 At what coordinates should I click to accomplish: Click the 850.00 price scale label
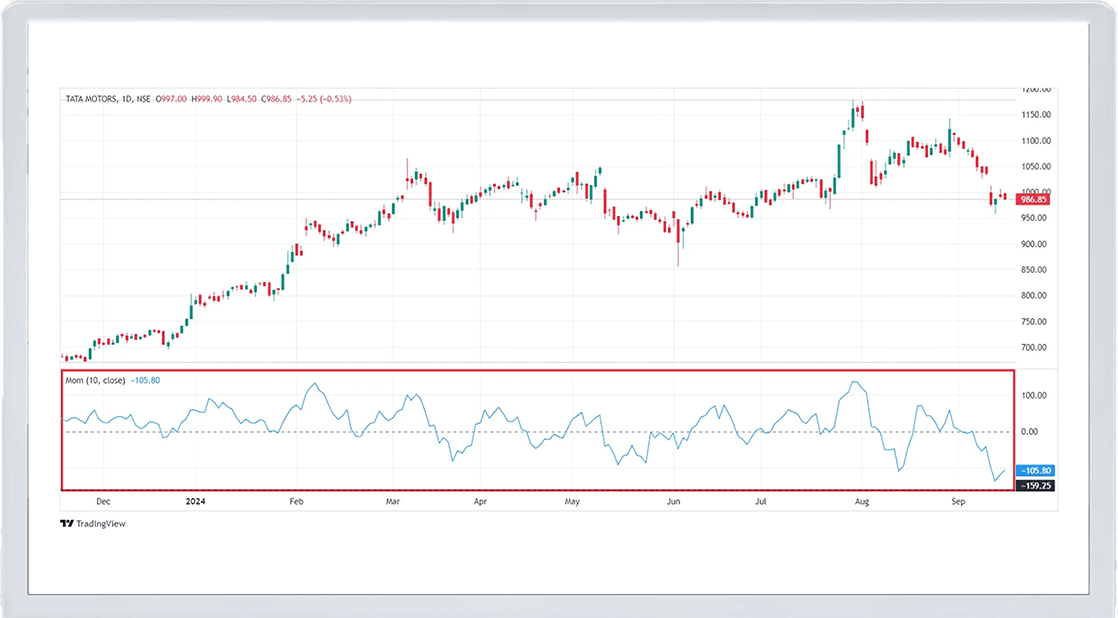[1034, 270]
